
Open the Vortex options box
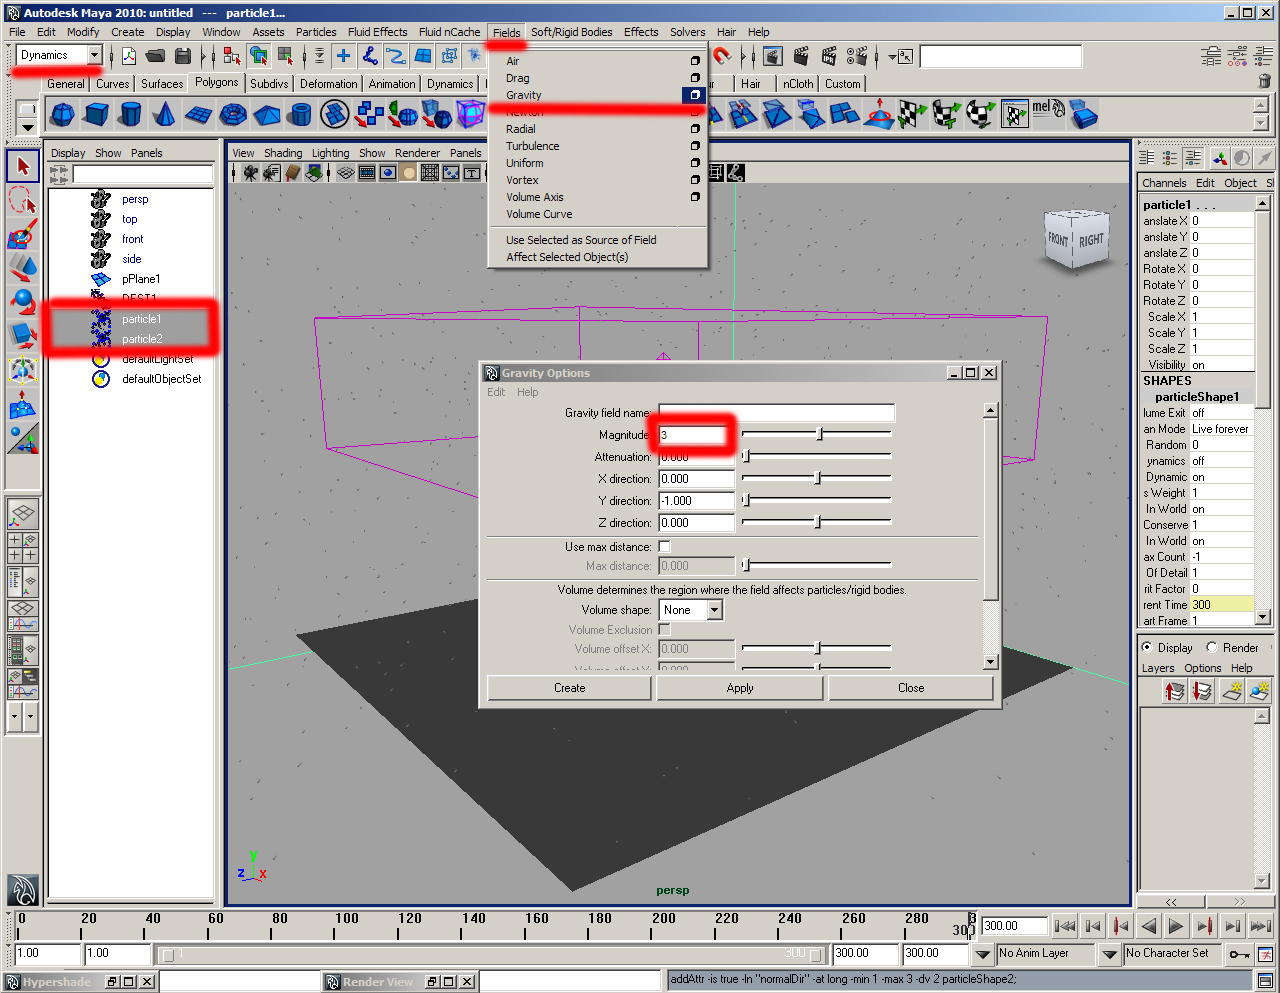click(695, 180)
